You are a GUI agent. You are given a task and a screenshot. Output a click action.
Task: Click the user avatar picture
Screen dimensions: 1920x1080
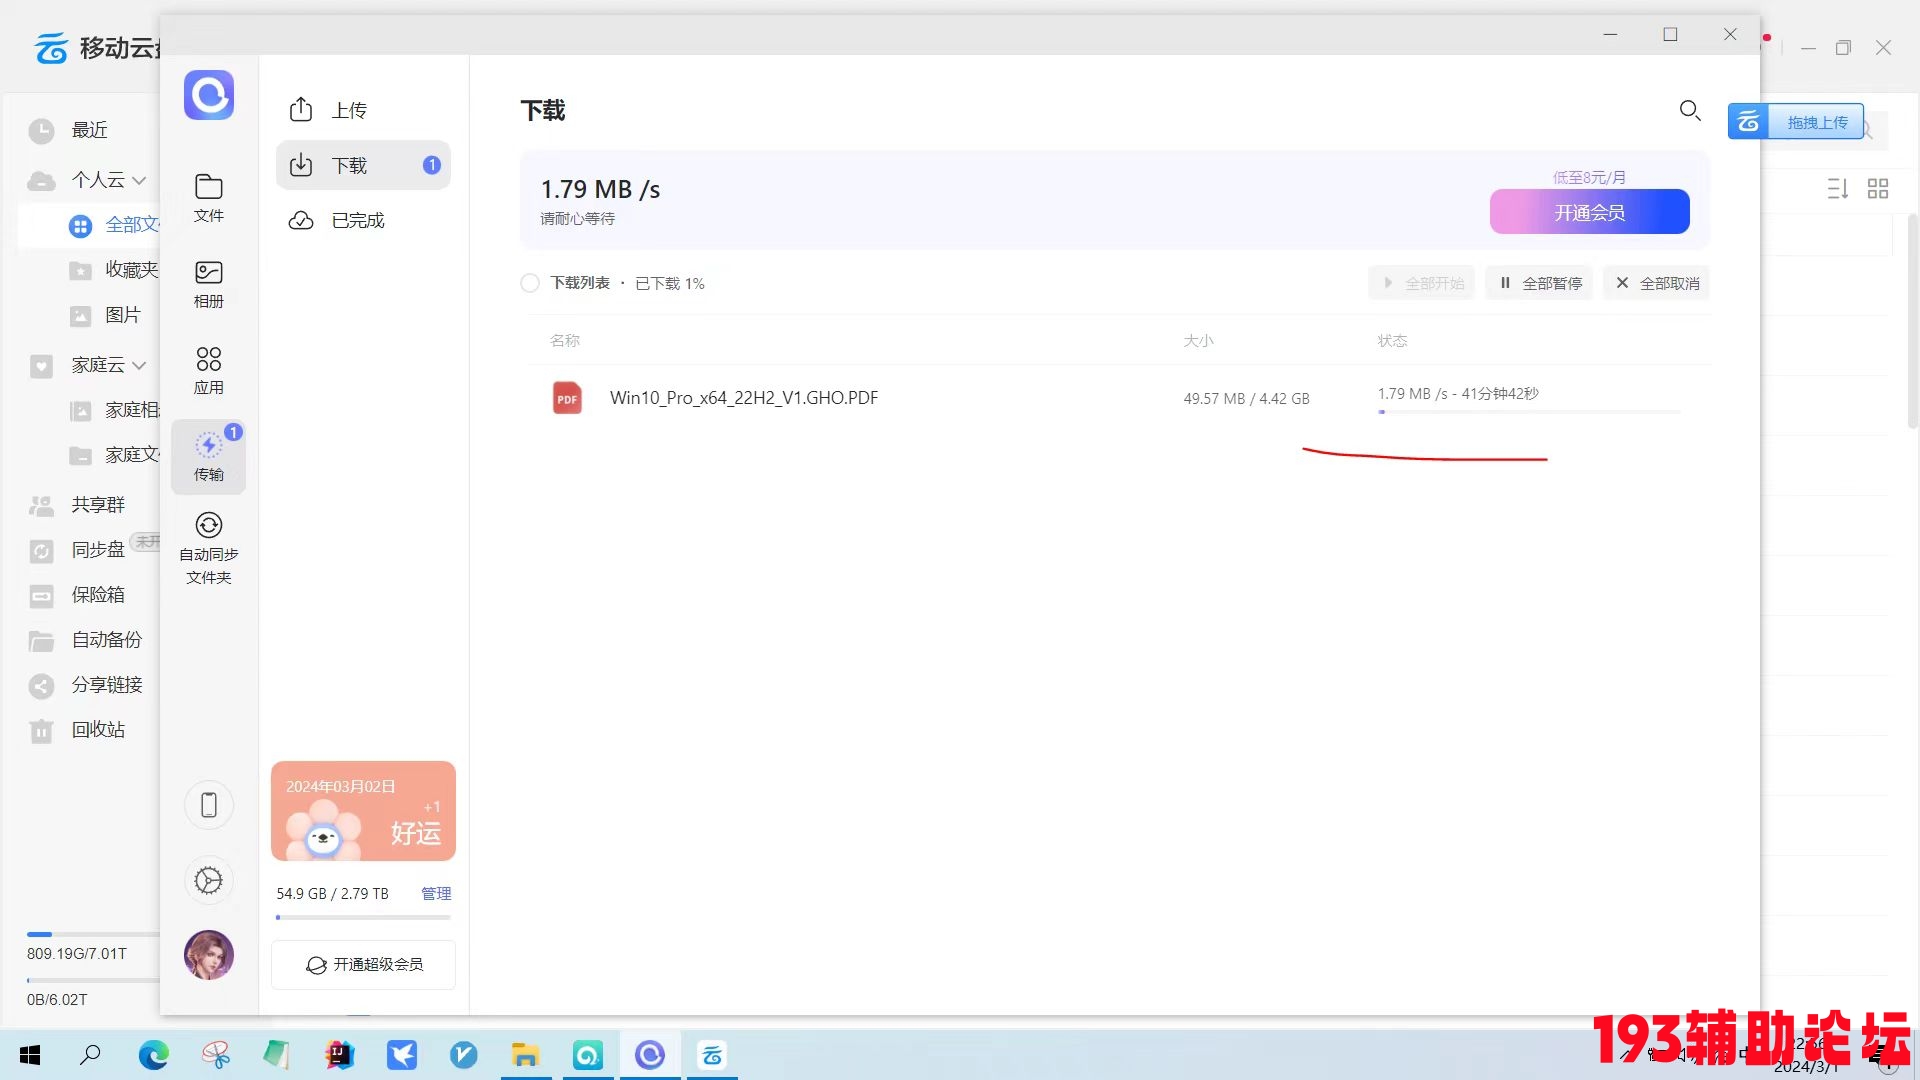click(x=208, y=955)
